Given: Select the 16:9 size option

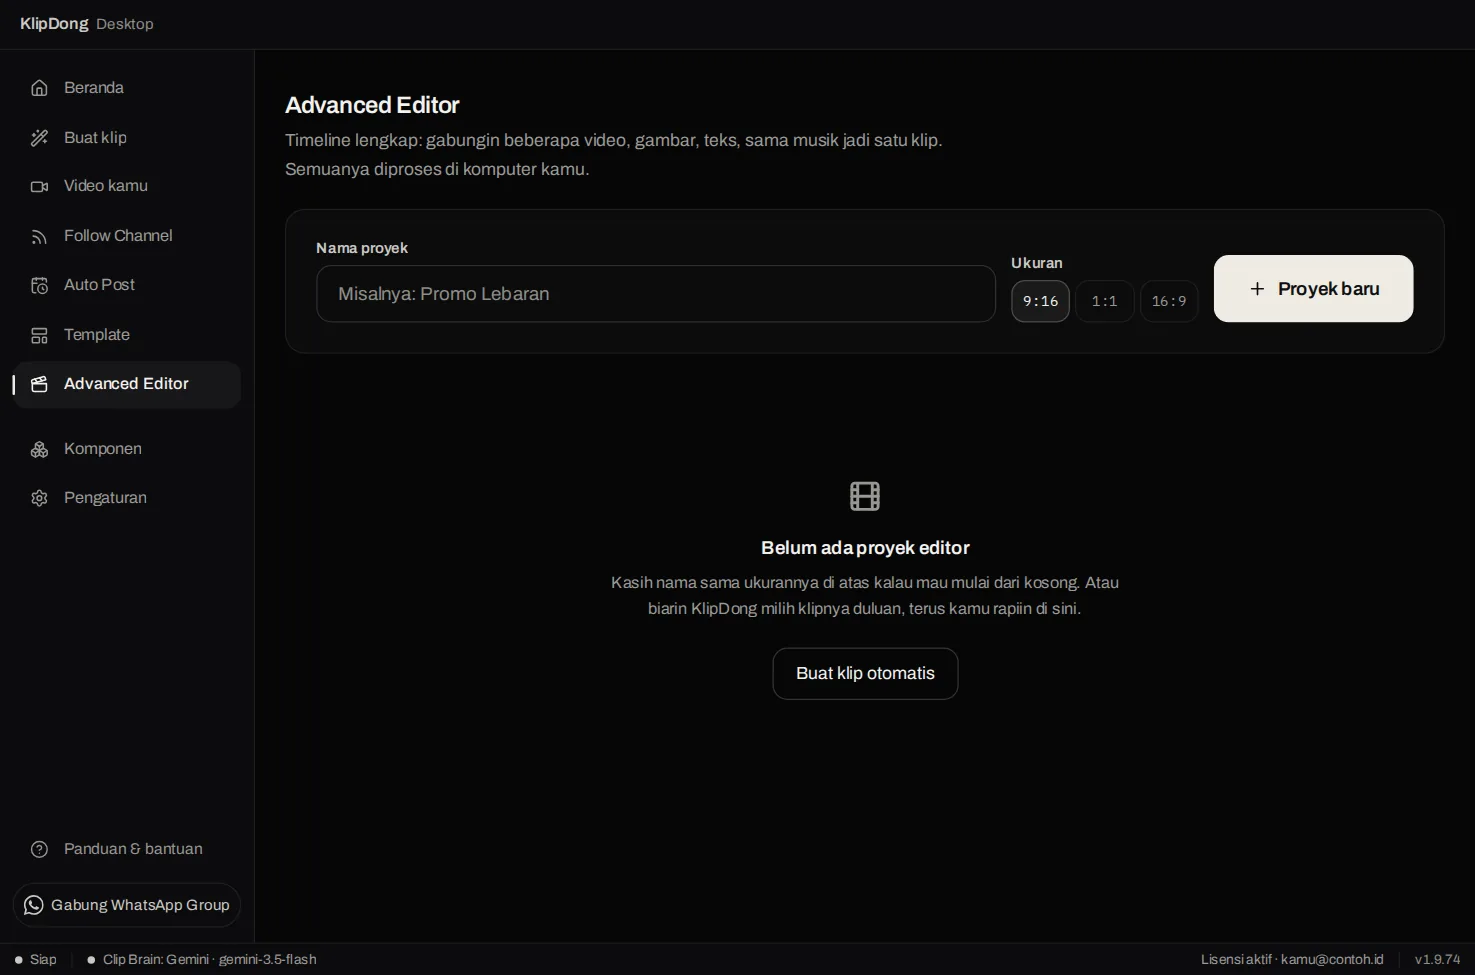Looking at the screenshot, I should pos(1169,301).
